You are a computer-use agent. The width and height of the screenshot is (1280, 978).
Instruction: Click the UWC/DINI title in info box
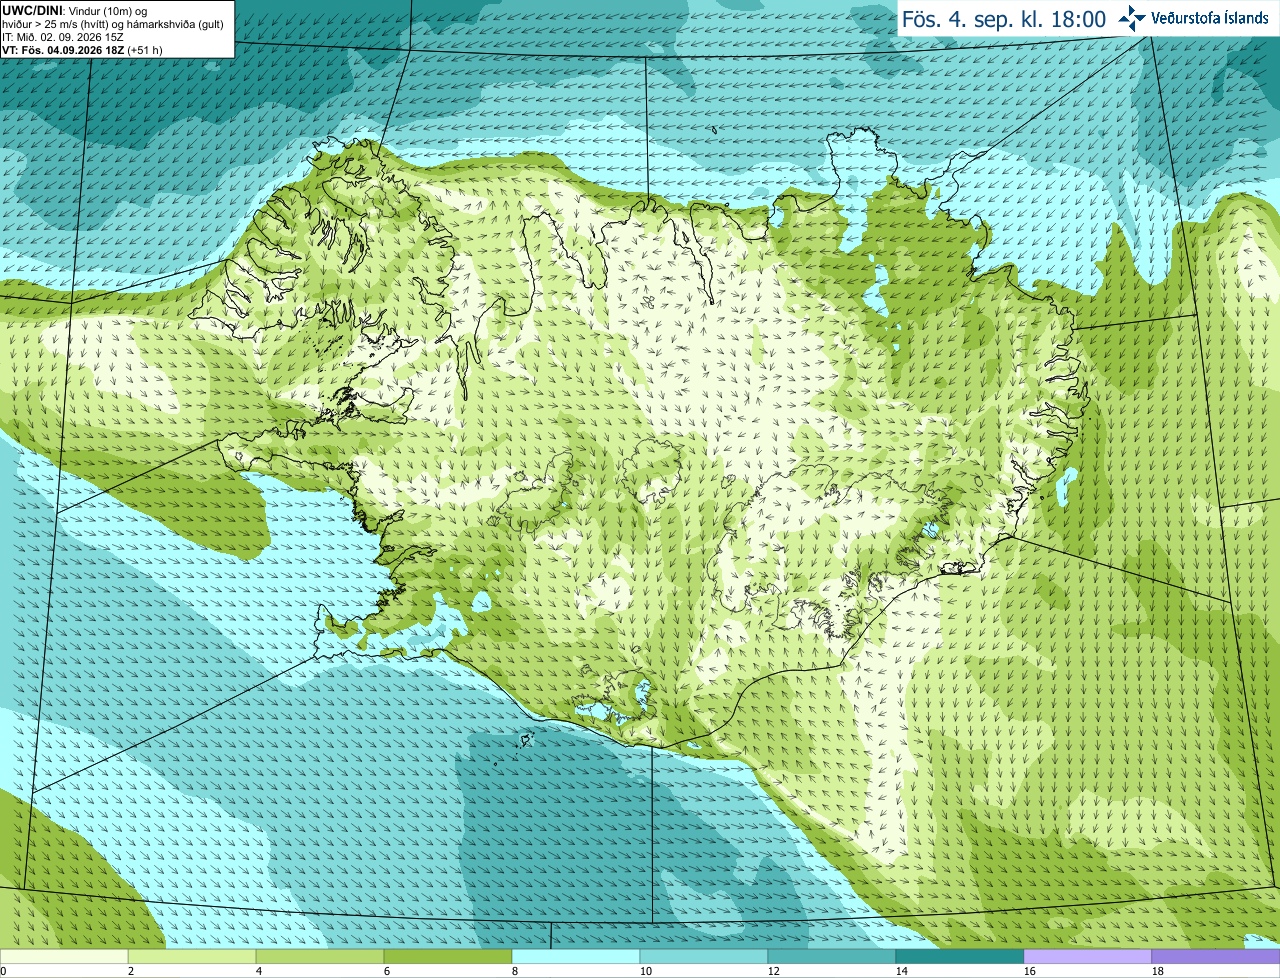pyautogui.click(x=32, y=10)
